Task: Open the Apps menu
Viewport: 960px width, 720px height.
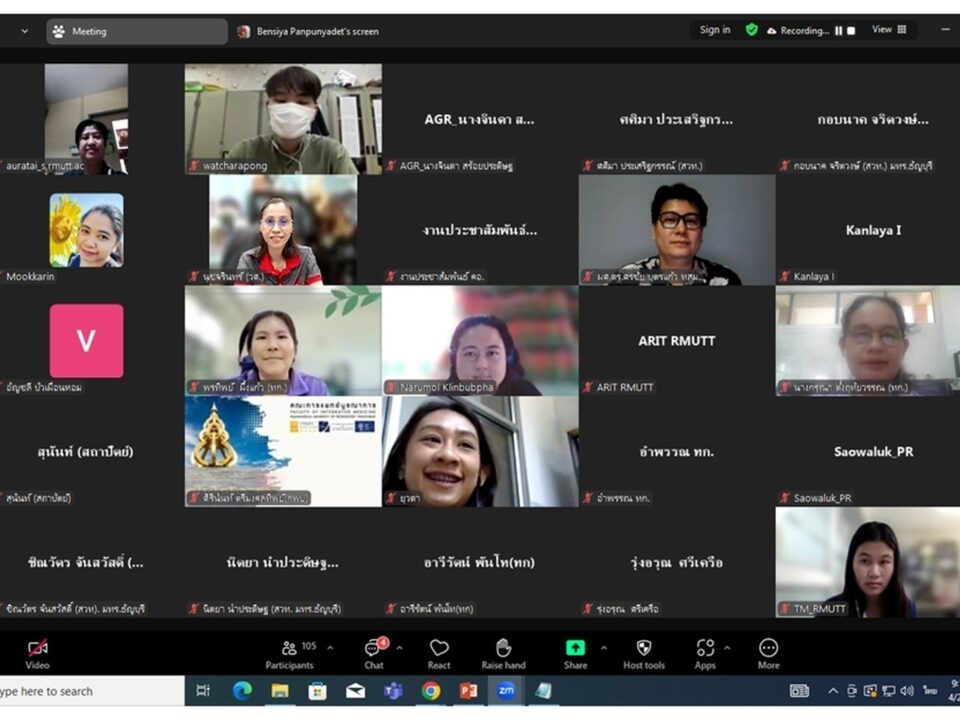Action: tap(705, 654)
